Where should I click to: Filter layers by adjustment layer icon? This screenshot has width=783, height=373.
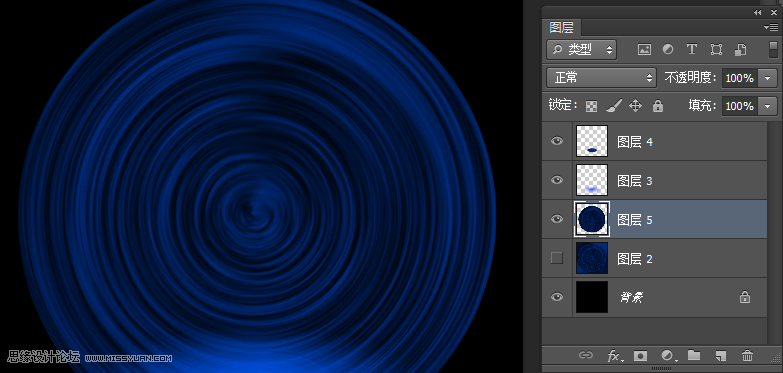[x=668, y=49]
